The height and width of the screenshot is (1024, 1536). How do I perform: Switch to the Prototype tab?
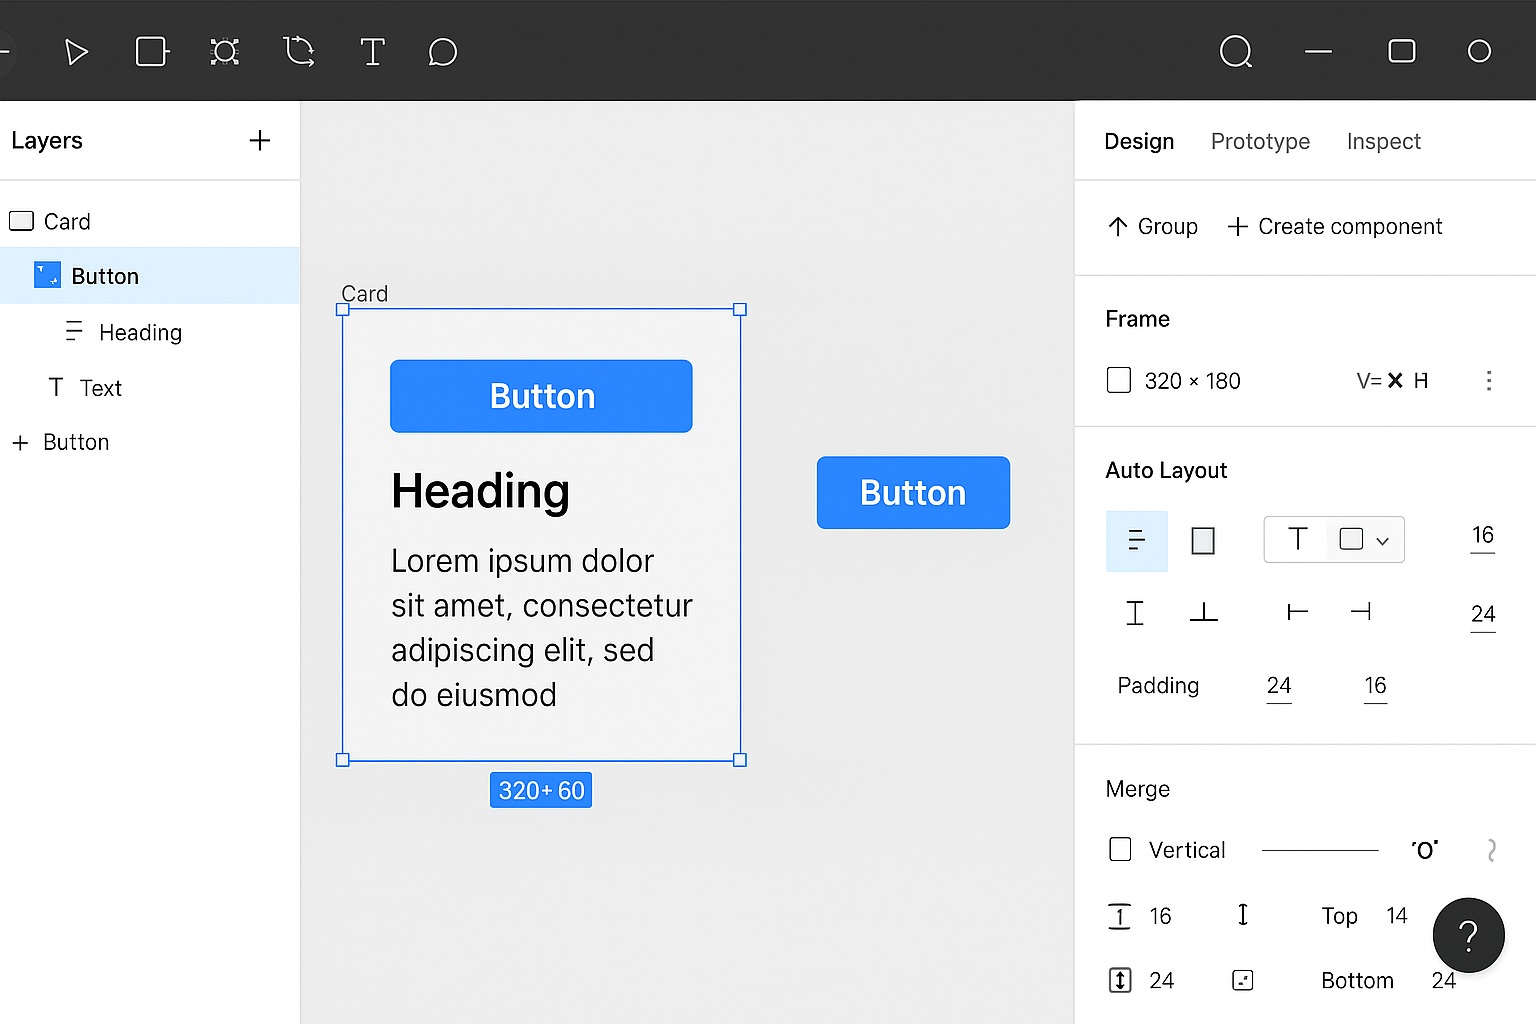[x=1260, y=141]
